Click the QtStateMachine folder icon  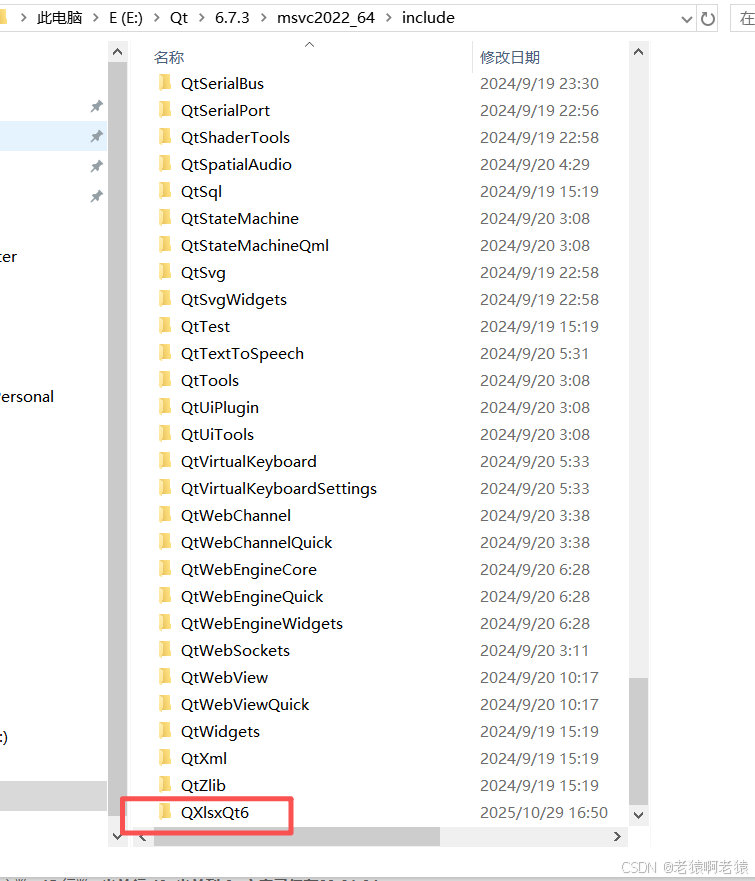[165, 218]
